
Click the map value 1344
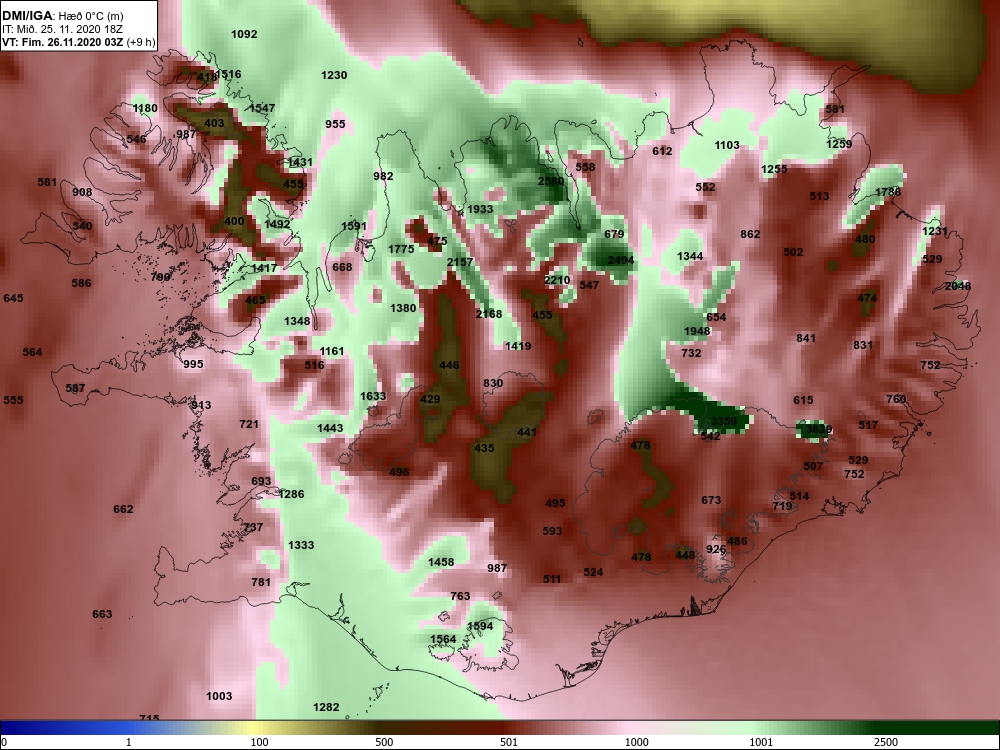click(690, 256)
